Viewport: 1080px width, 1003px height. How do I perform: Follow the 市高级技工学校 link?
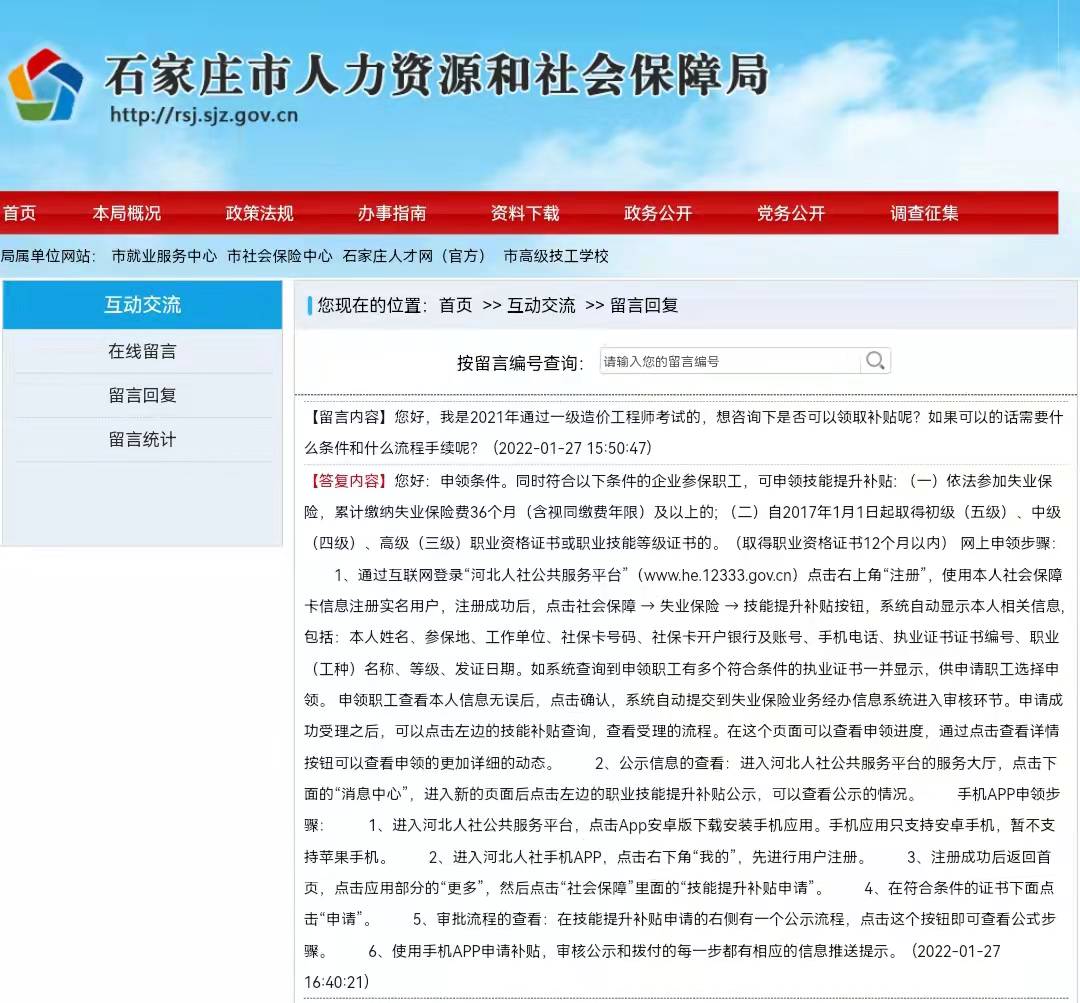click(556, 256)
